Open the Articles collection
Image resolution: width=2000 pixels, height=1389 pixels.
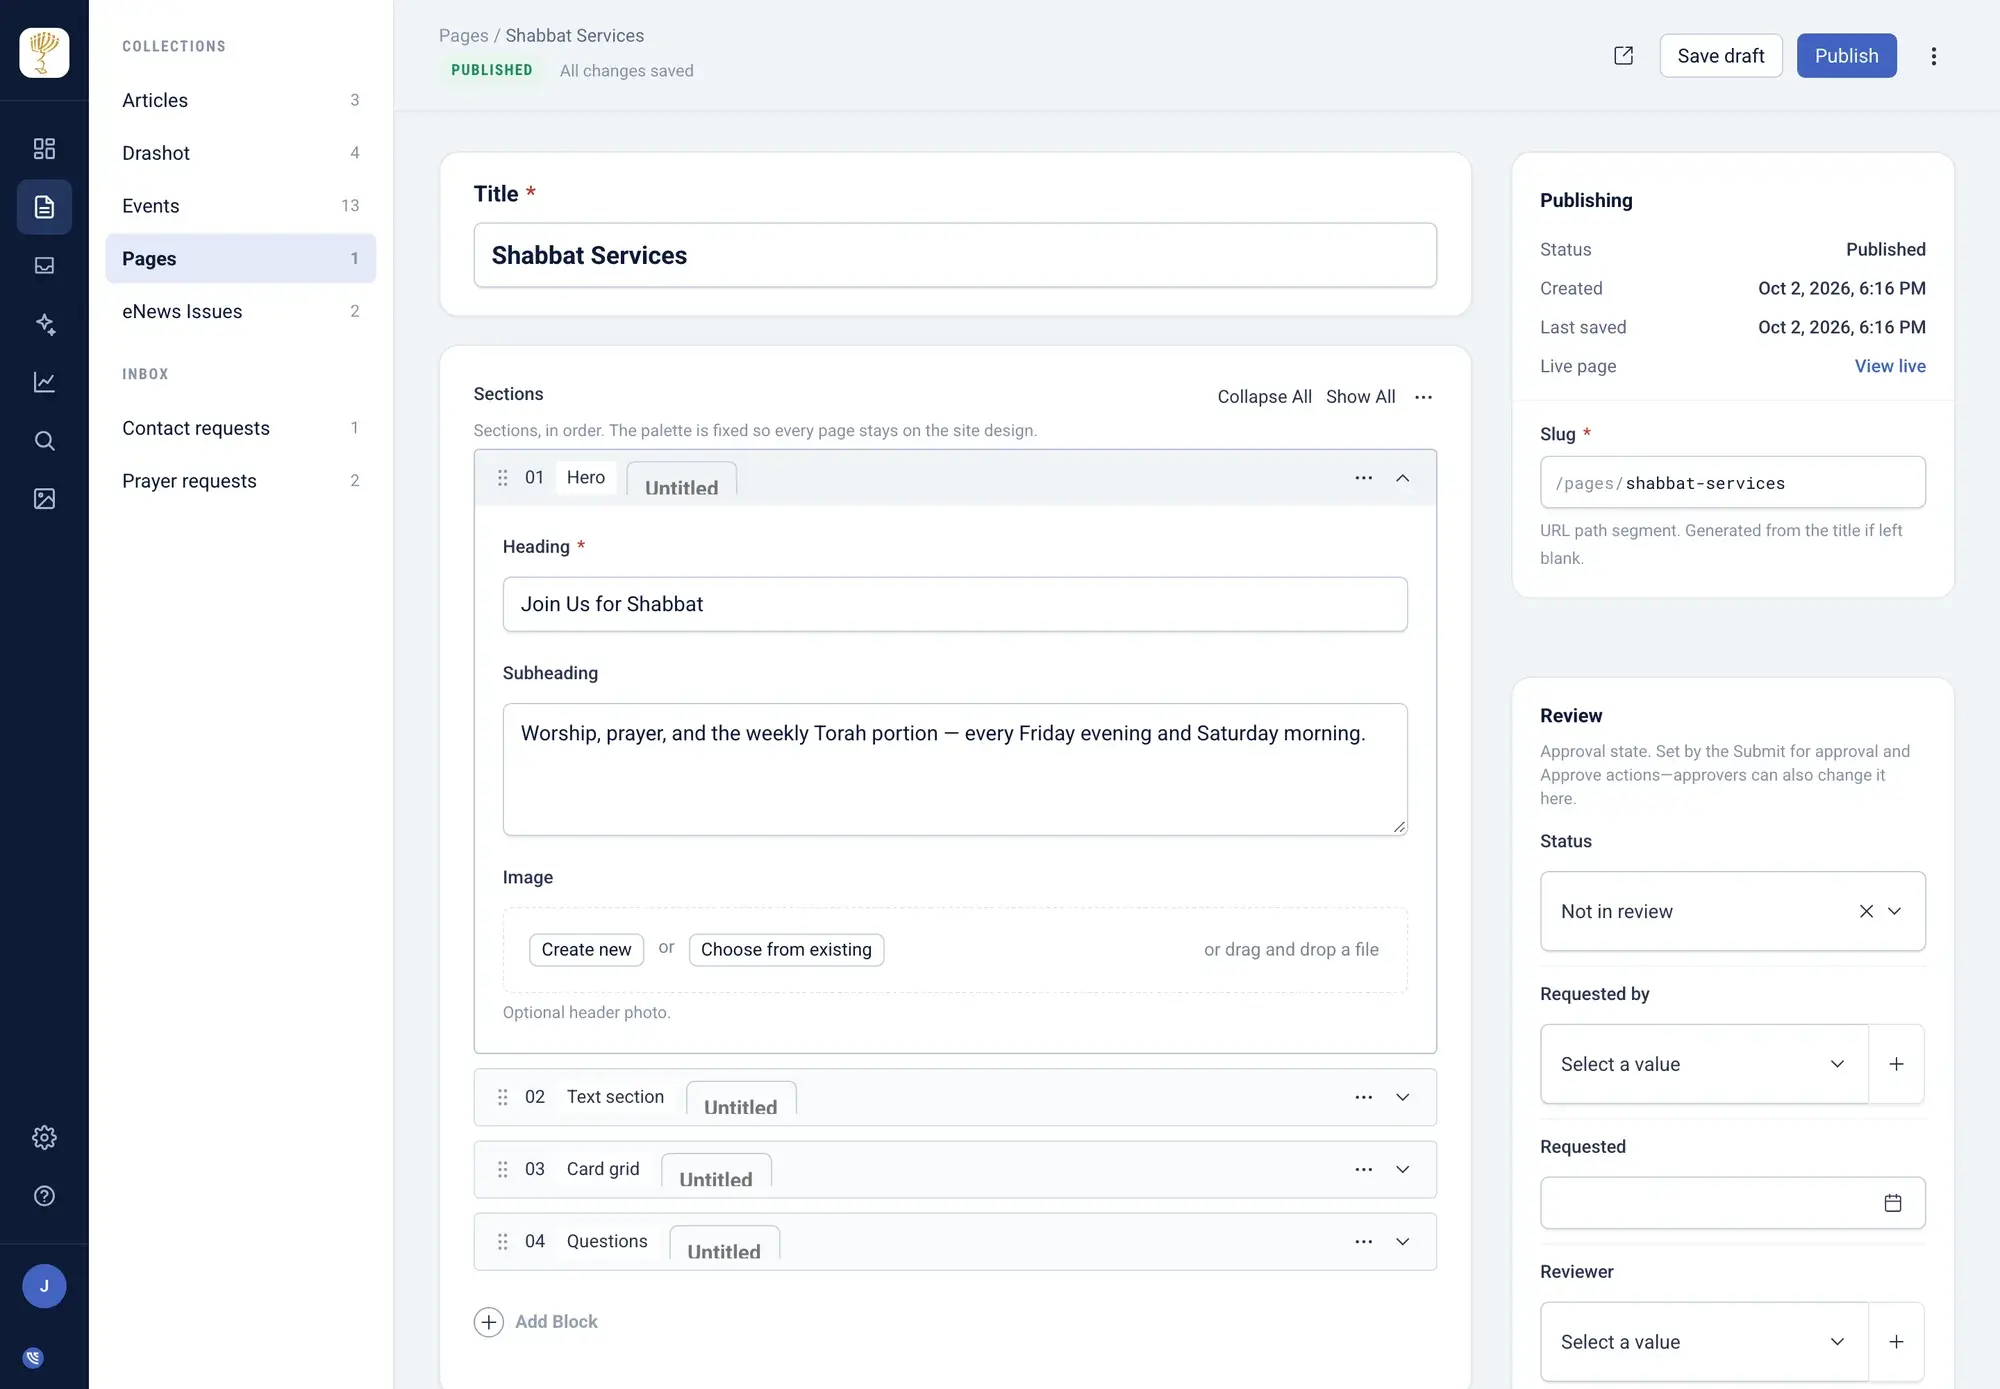point(240,100)
